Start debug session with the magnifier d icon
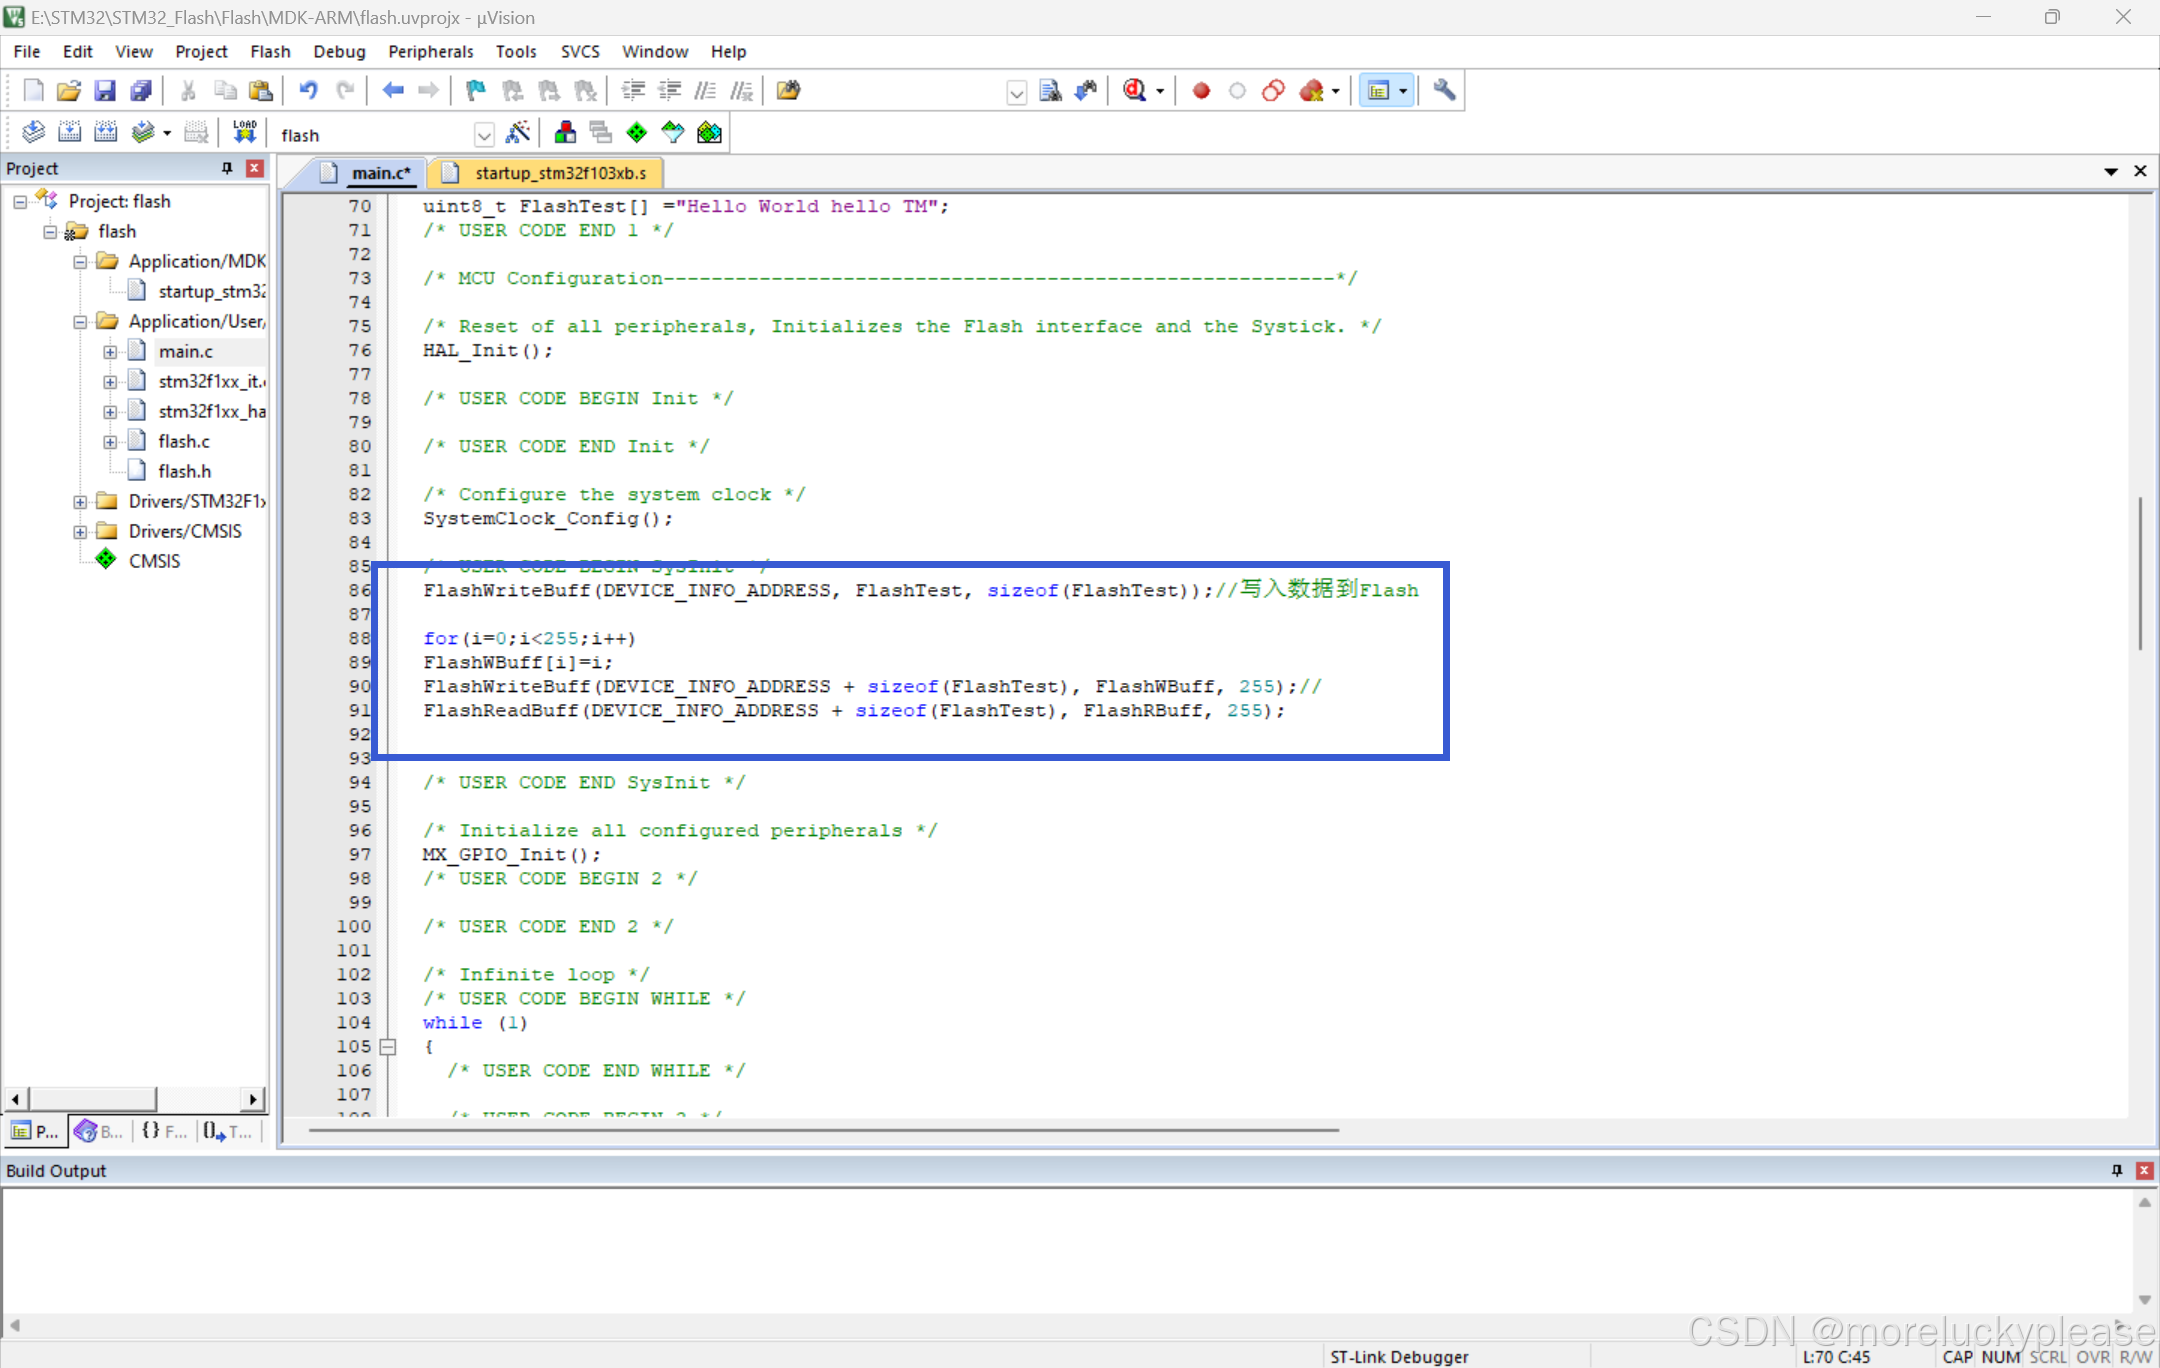This screenshot has height=1368, width=2160. tap(1135, 90)
